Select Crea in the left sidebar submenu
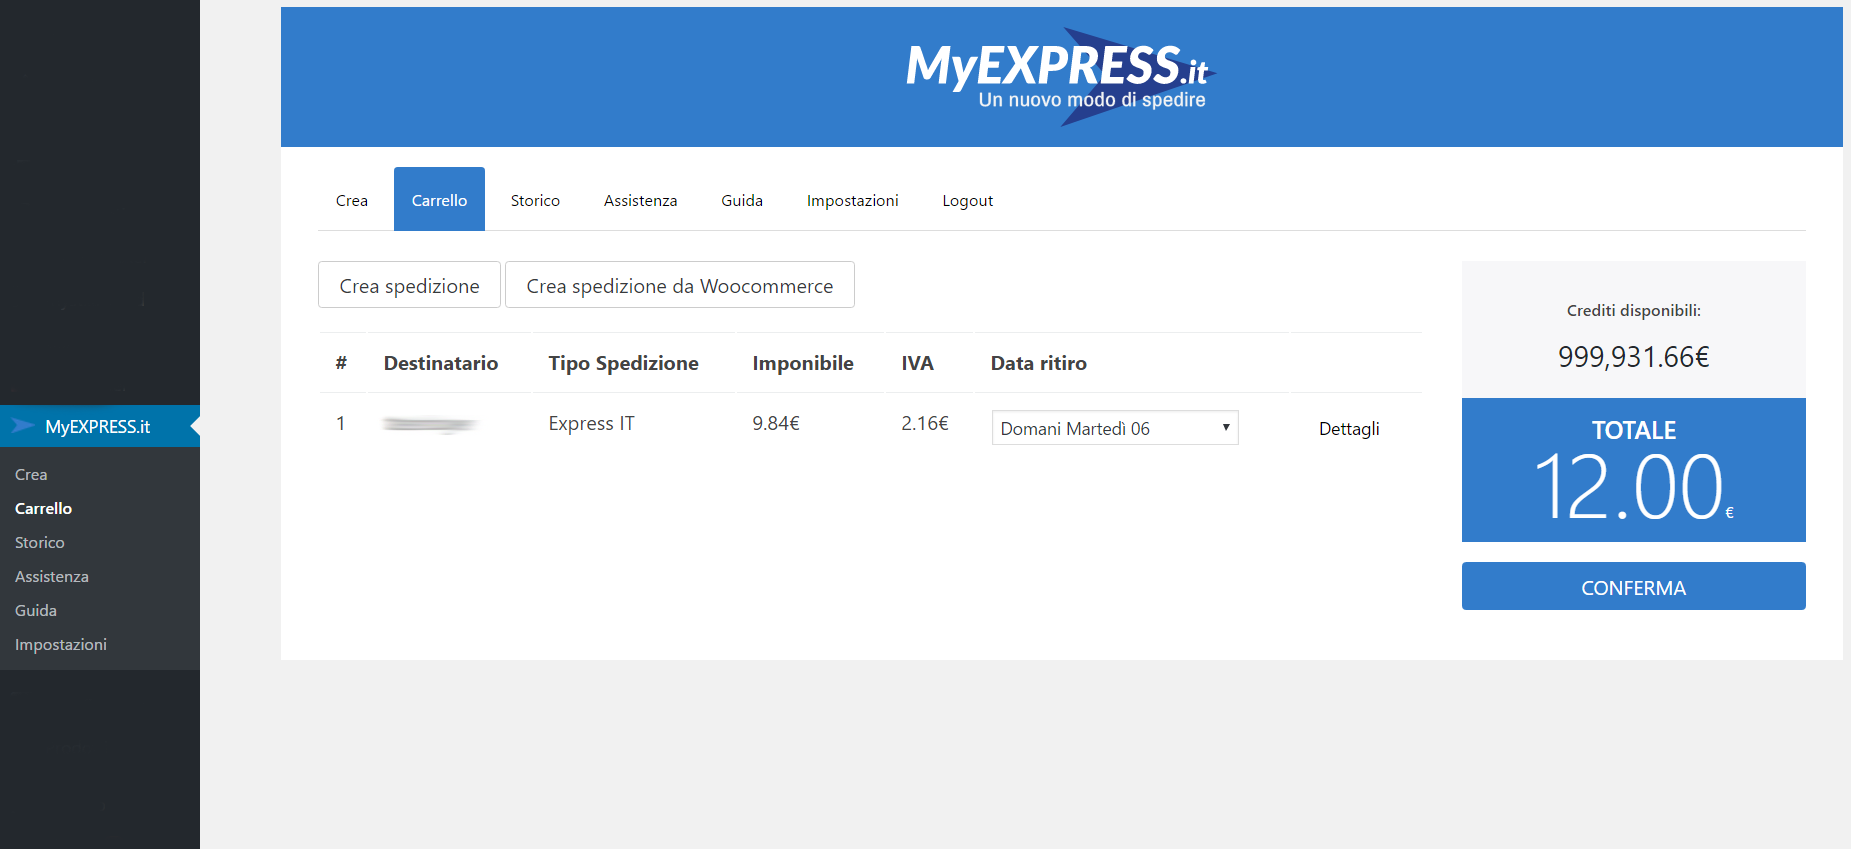The height and width of the screenshot is (849, 1851). [31, 474]
